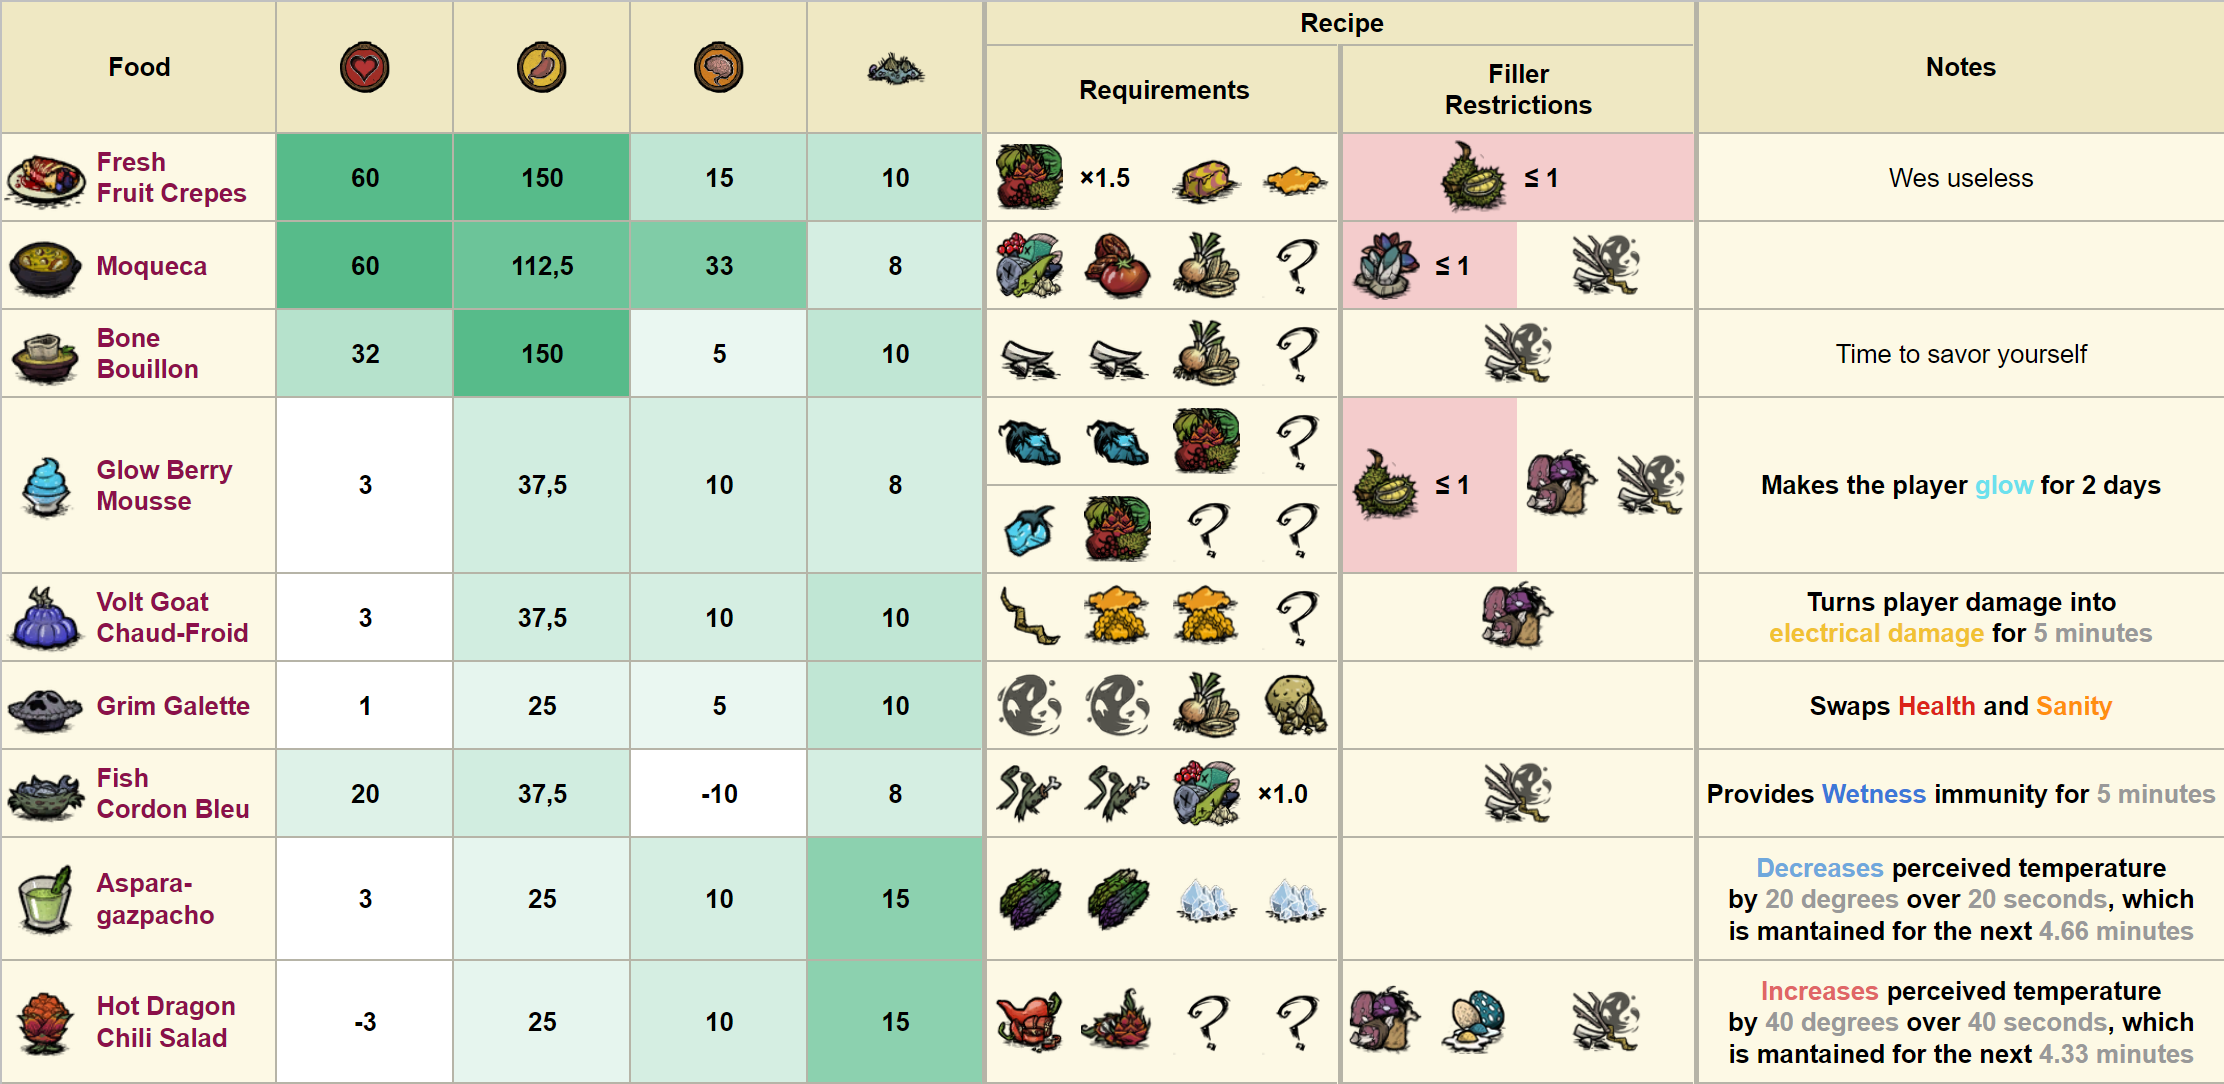The width and height of the screenshot is (2224, 1084).
Task: Click the Hunger stomach column icon
Action: [541, 68]
